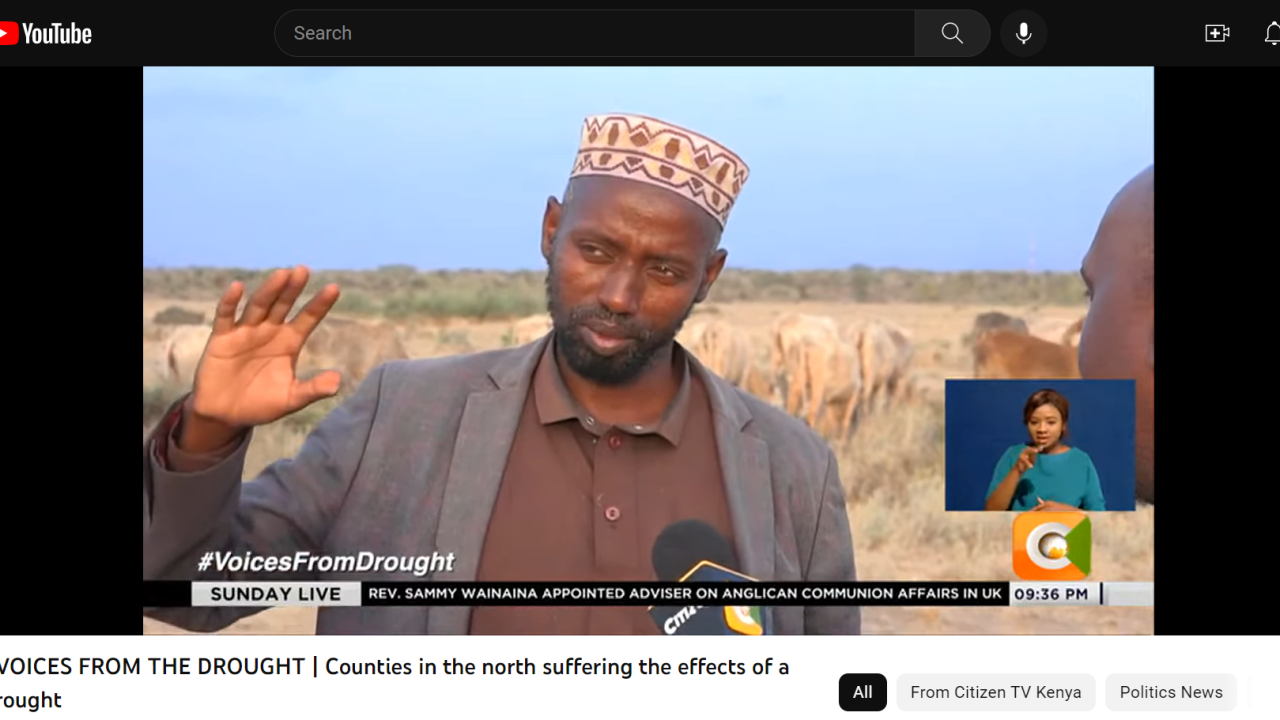Start voice search with the microphone icon

pos(1023,33)
